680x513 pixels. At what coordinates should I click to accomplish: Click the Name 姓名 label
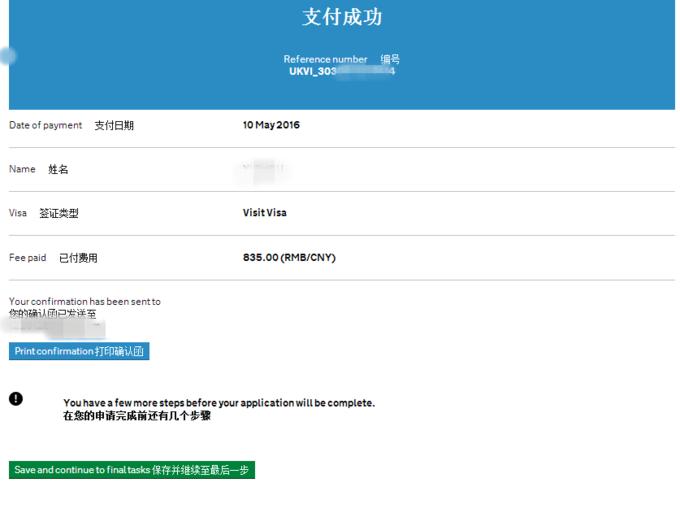tap(39, 169)
